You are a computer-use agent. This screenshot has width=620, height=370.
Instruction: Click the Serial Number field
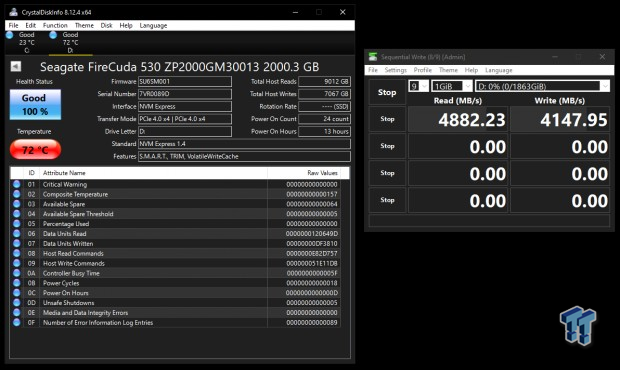pos(185,94)
